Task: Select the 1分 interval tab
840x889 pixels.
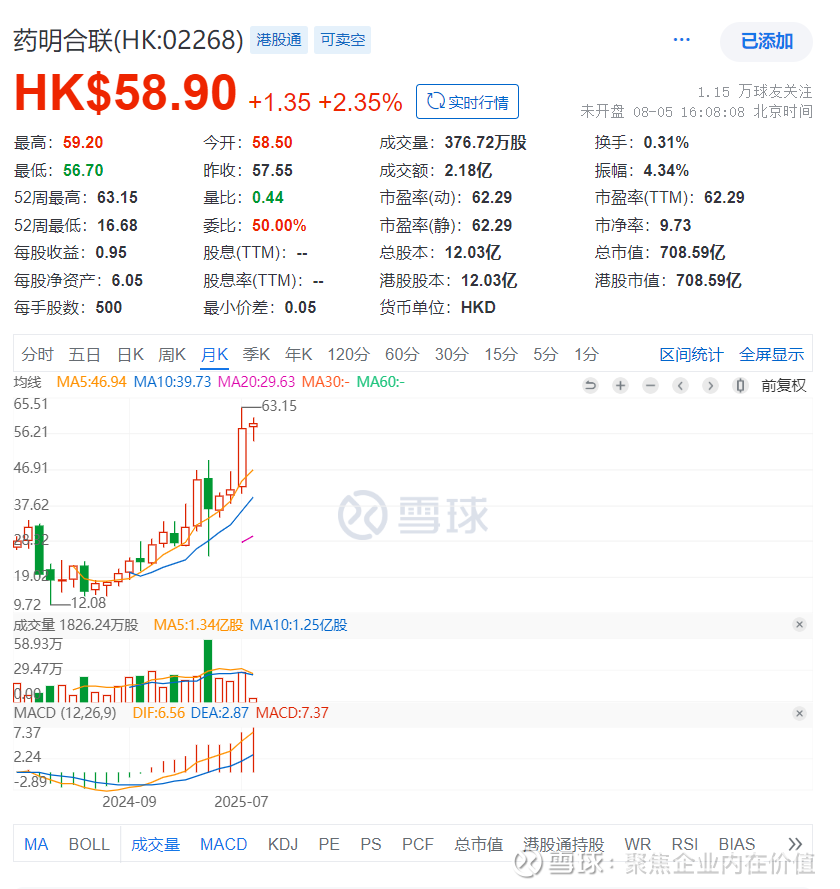Action: point(586,354)
